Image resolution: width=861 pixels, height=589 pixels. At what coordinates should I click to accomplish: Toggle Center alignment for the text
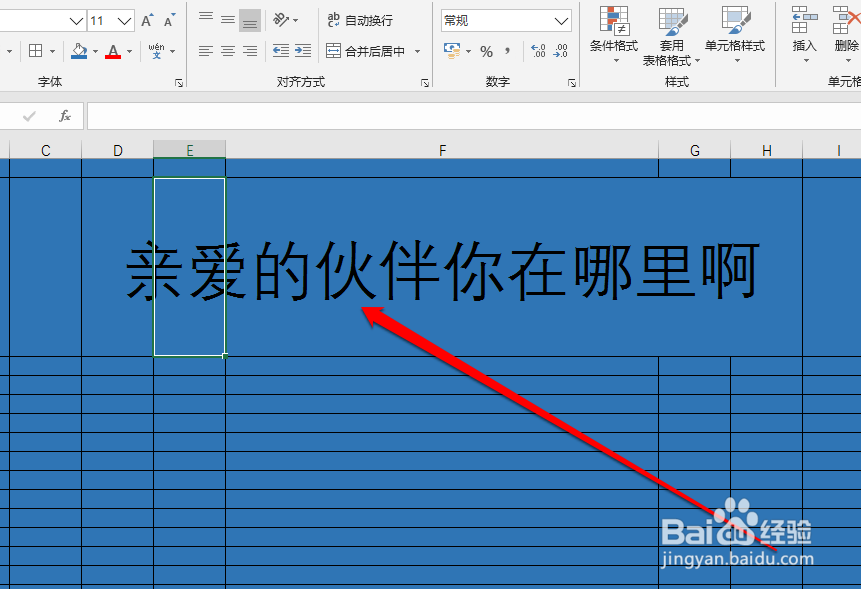coord(226,51)
